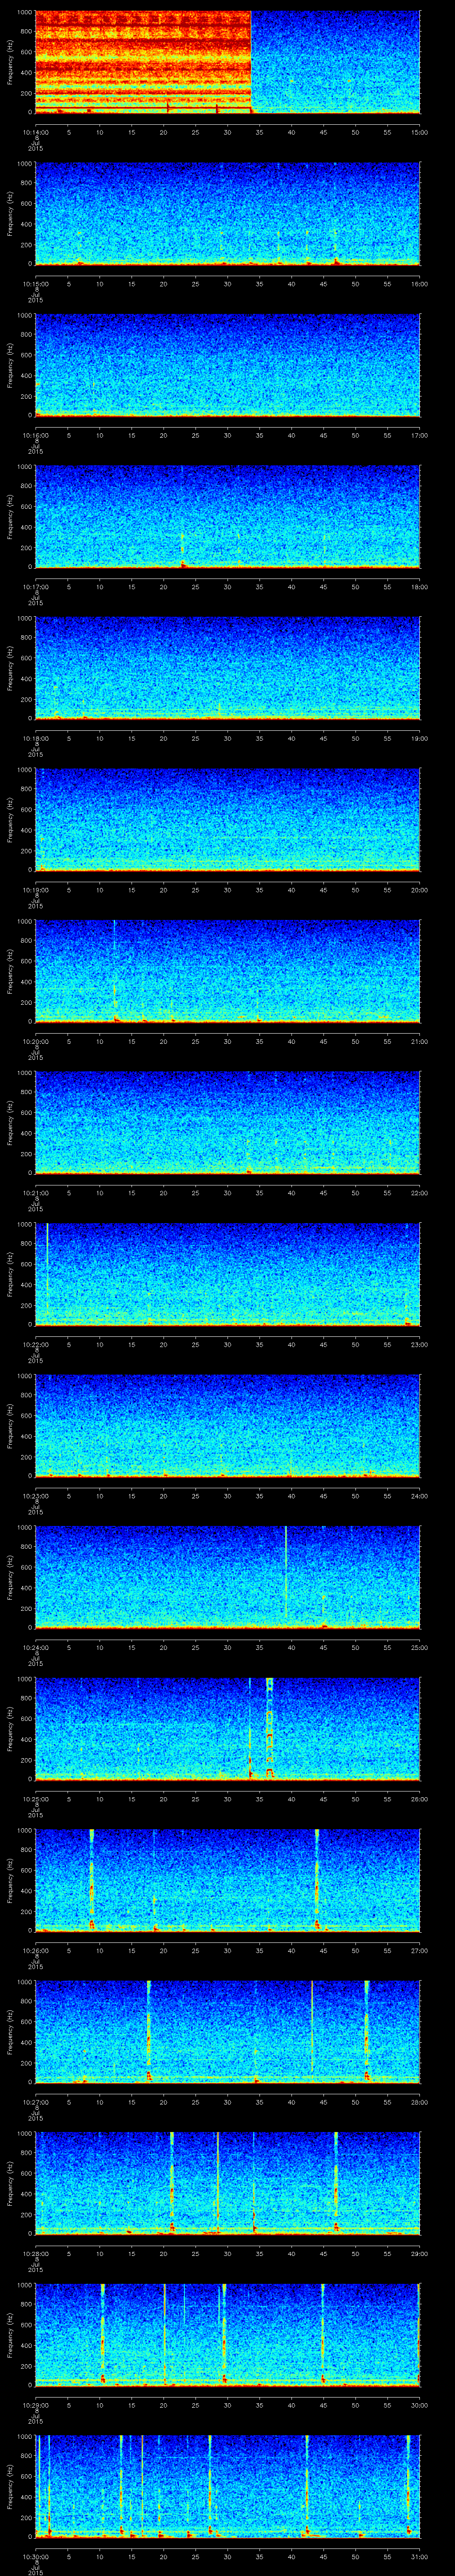Click the 10:29:00 start time label

tap(35, 2405)
